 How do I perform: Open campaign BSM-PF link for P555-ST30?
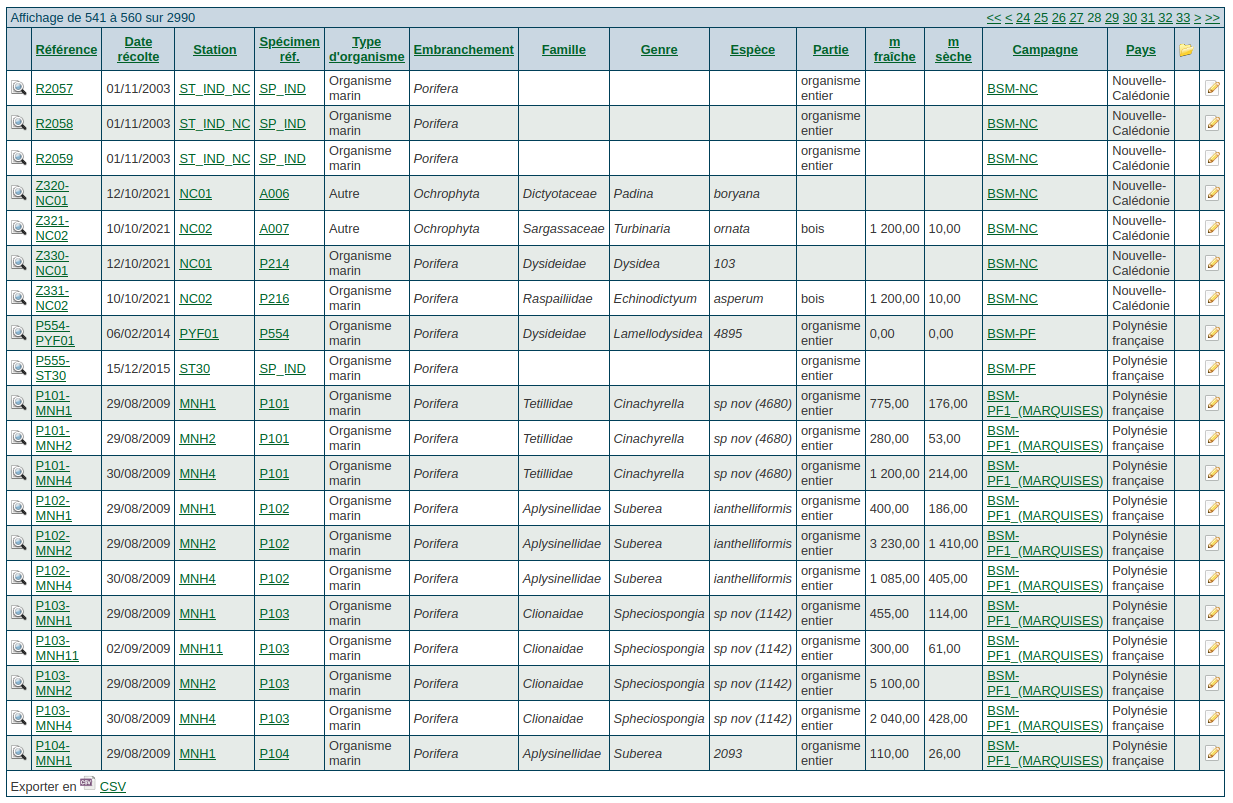1011,368
